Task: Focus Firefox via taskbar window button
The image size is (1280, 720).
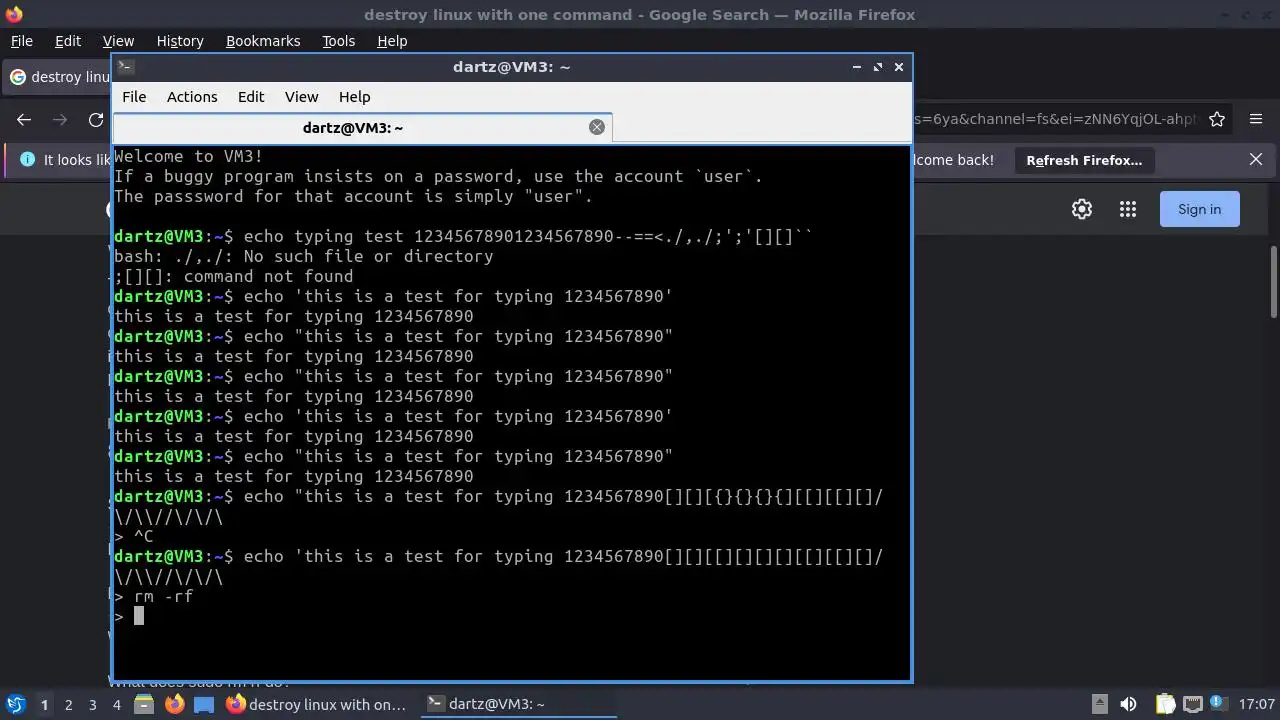Action: [316, 704]
